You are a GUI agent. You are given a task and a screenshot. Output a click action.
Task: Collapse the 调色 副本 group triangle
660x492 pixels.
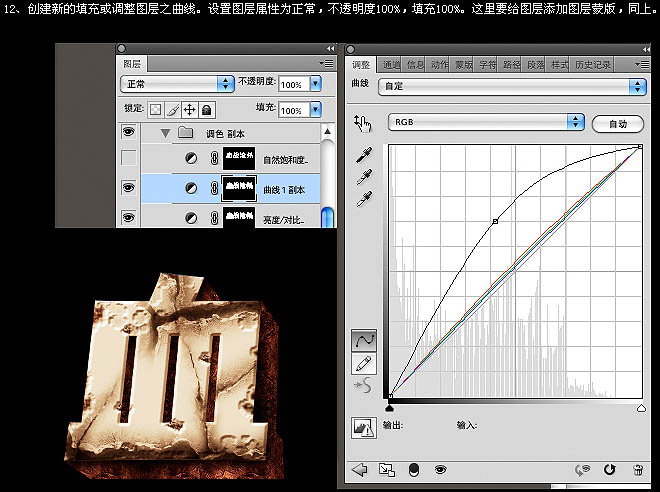pos(165,132)
